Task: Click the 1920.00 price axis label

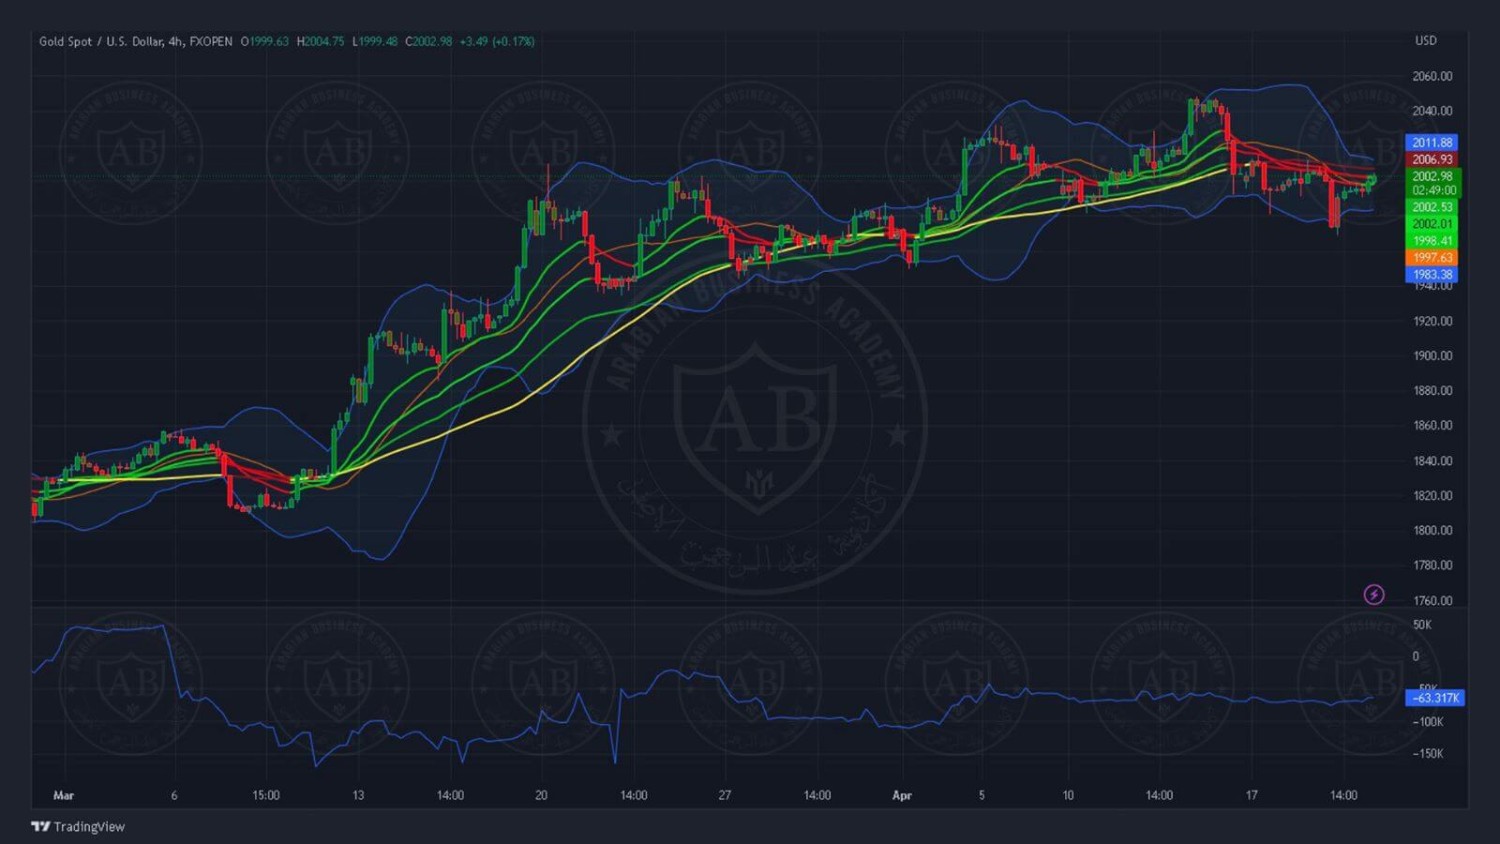Action: [x=1432, y=321]
